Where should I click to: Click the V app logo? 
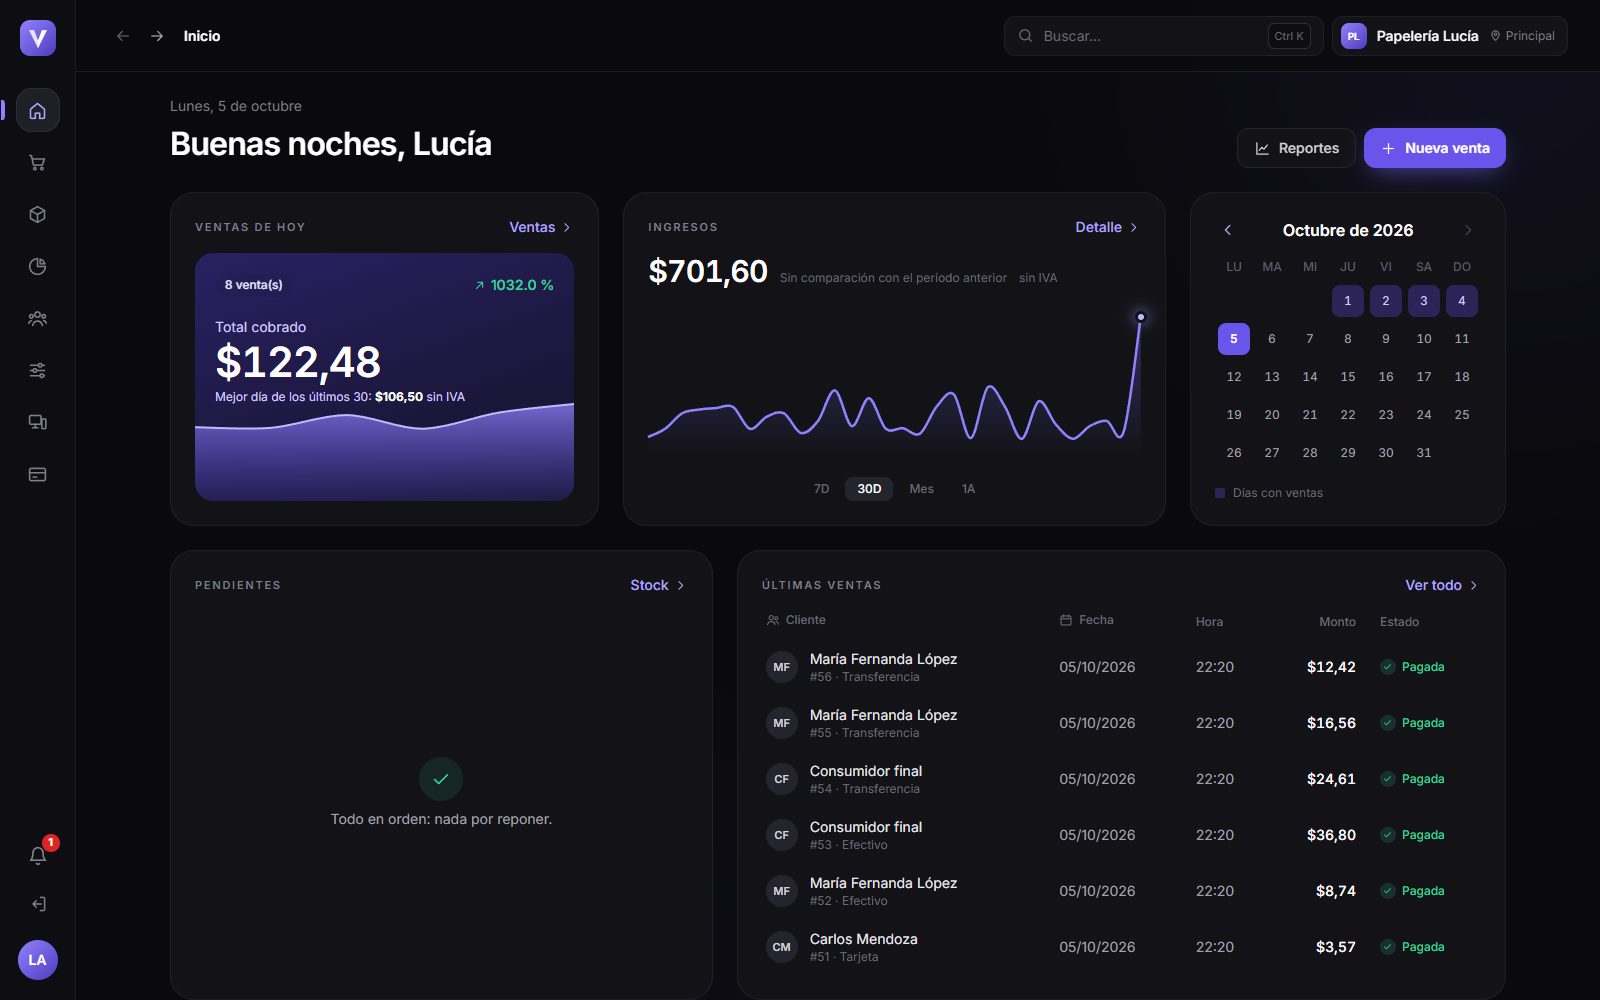pos(37,38)
